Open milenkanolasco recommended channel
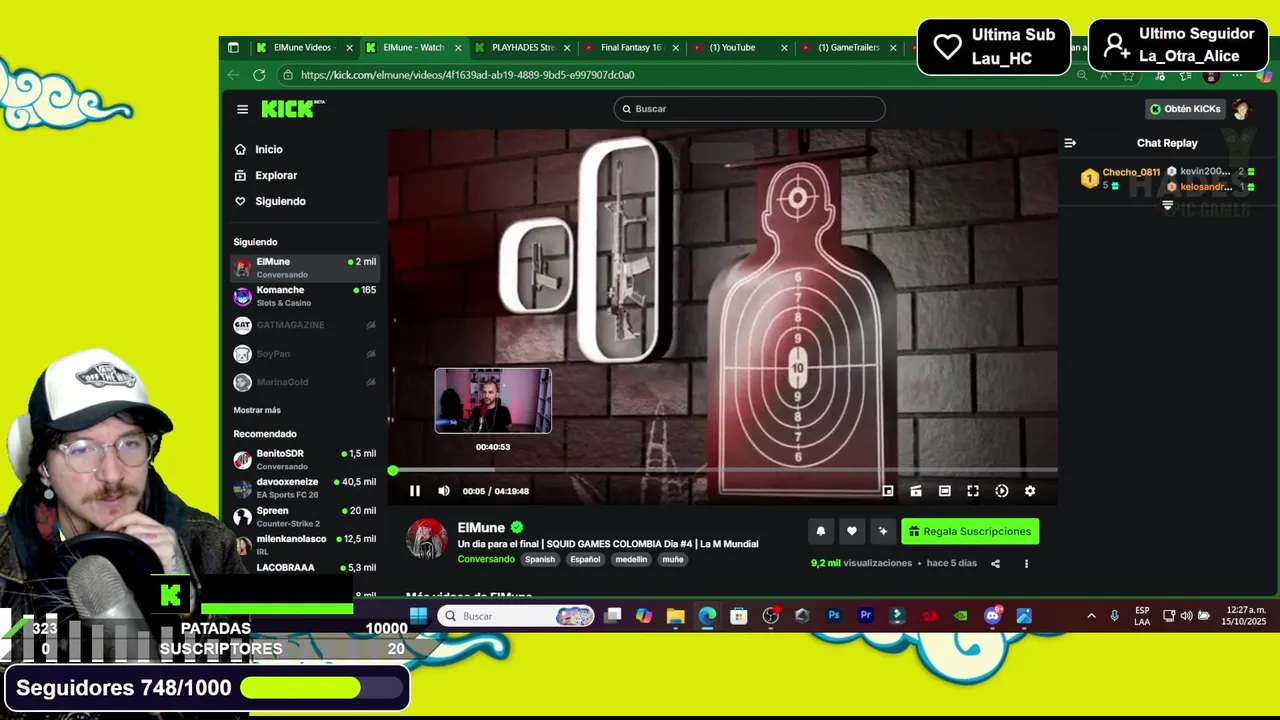1280x720 pixels. (305, 545)
